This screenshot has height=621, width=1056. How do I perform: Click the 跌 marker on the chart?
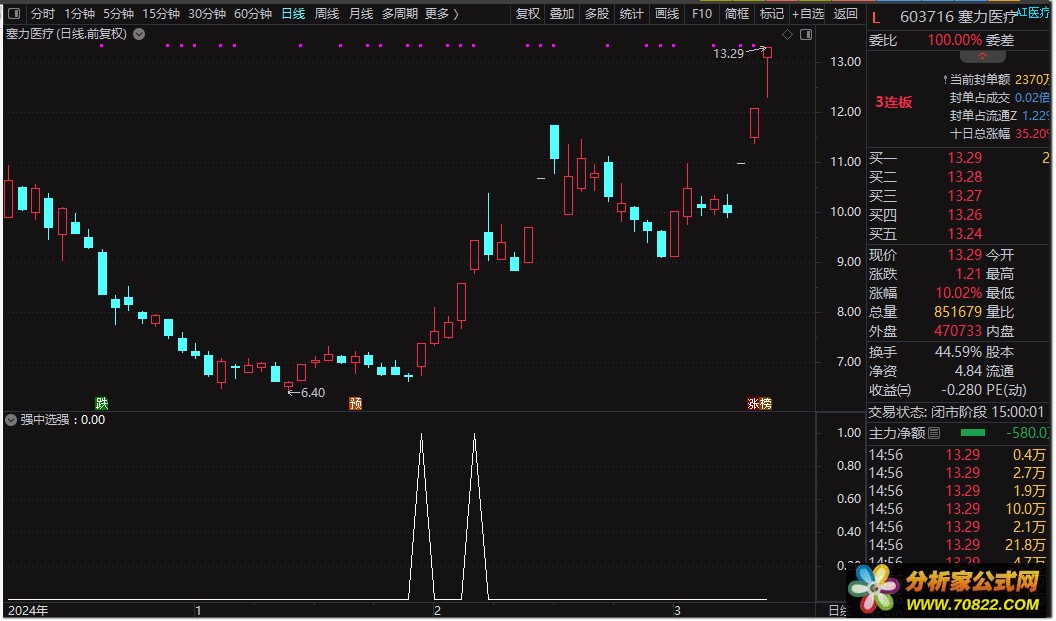pos(102,403)
